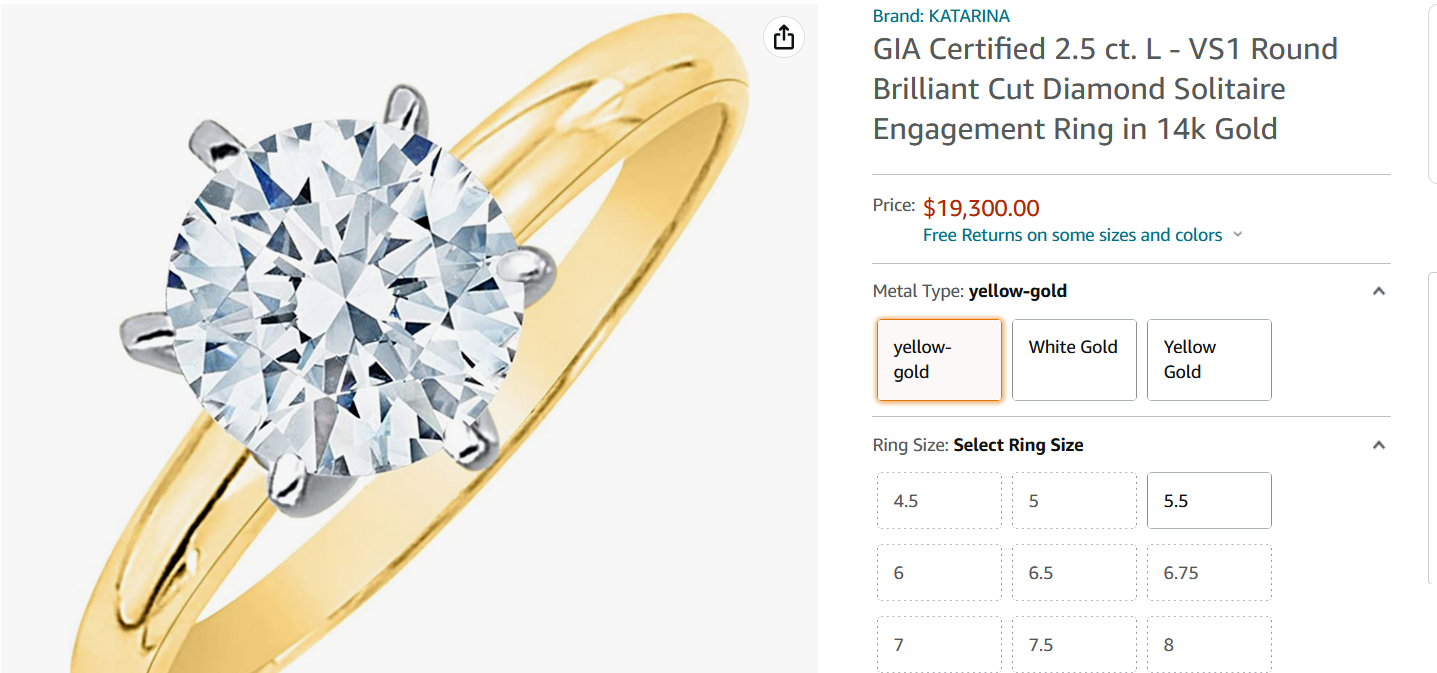Choose ring size 6.75
This screenshot has height=673, width=1437.
click(x=1209, y=573)
